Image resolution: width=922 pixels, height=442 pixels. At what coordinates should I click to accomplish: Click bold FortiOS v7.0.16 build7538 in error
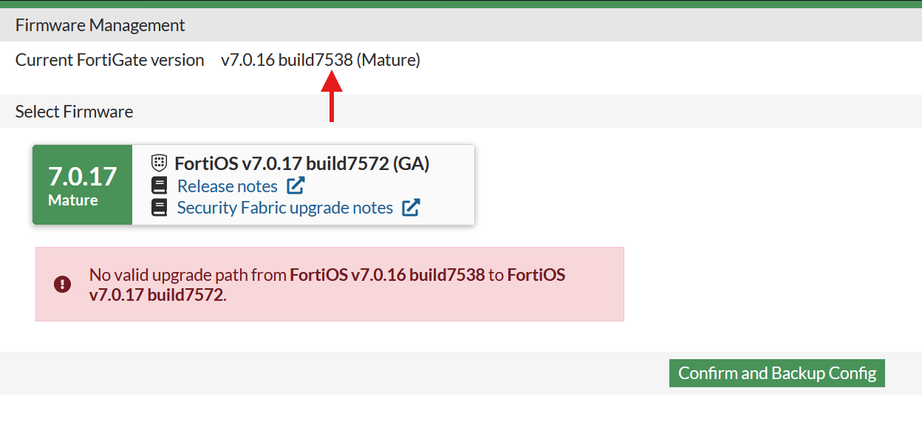point(388,275)
